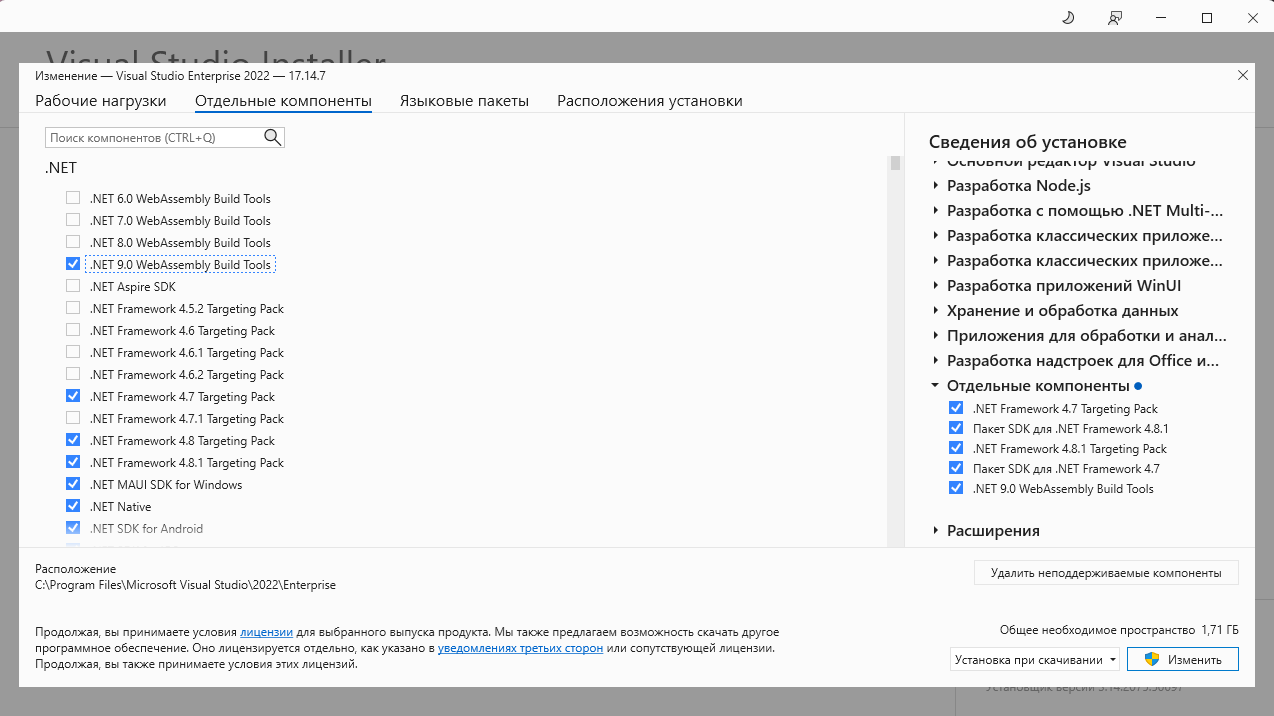Click the shield icon on Изменить button
Image resolution: width=1274 pixels, height=716 pixels.
point(1151,660)
